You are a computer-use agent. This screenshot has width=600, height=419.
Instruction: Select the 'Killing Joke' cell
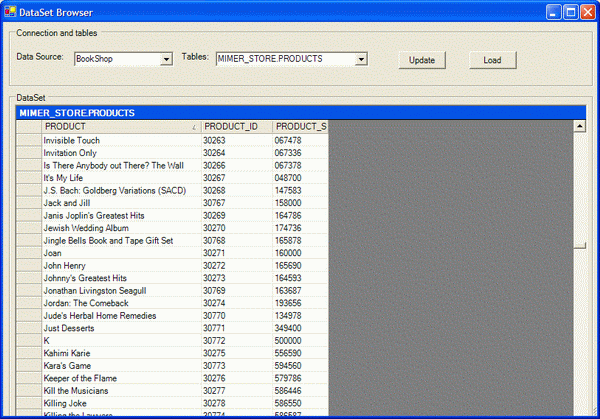tap(121, 403)
